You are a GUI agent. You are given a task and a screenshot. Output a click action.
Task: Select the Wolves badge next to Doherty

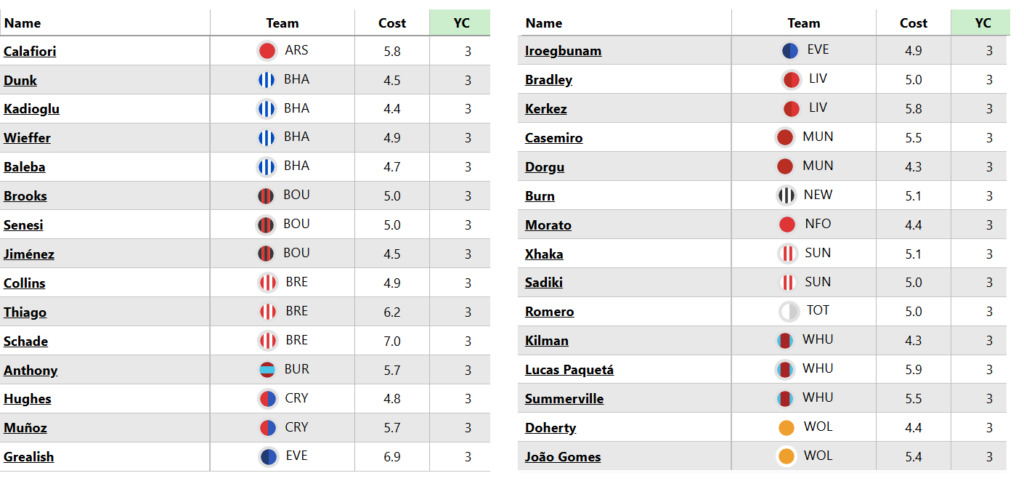coord(787,428)
